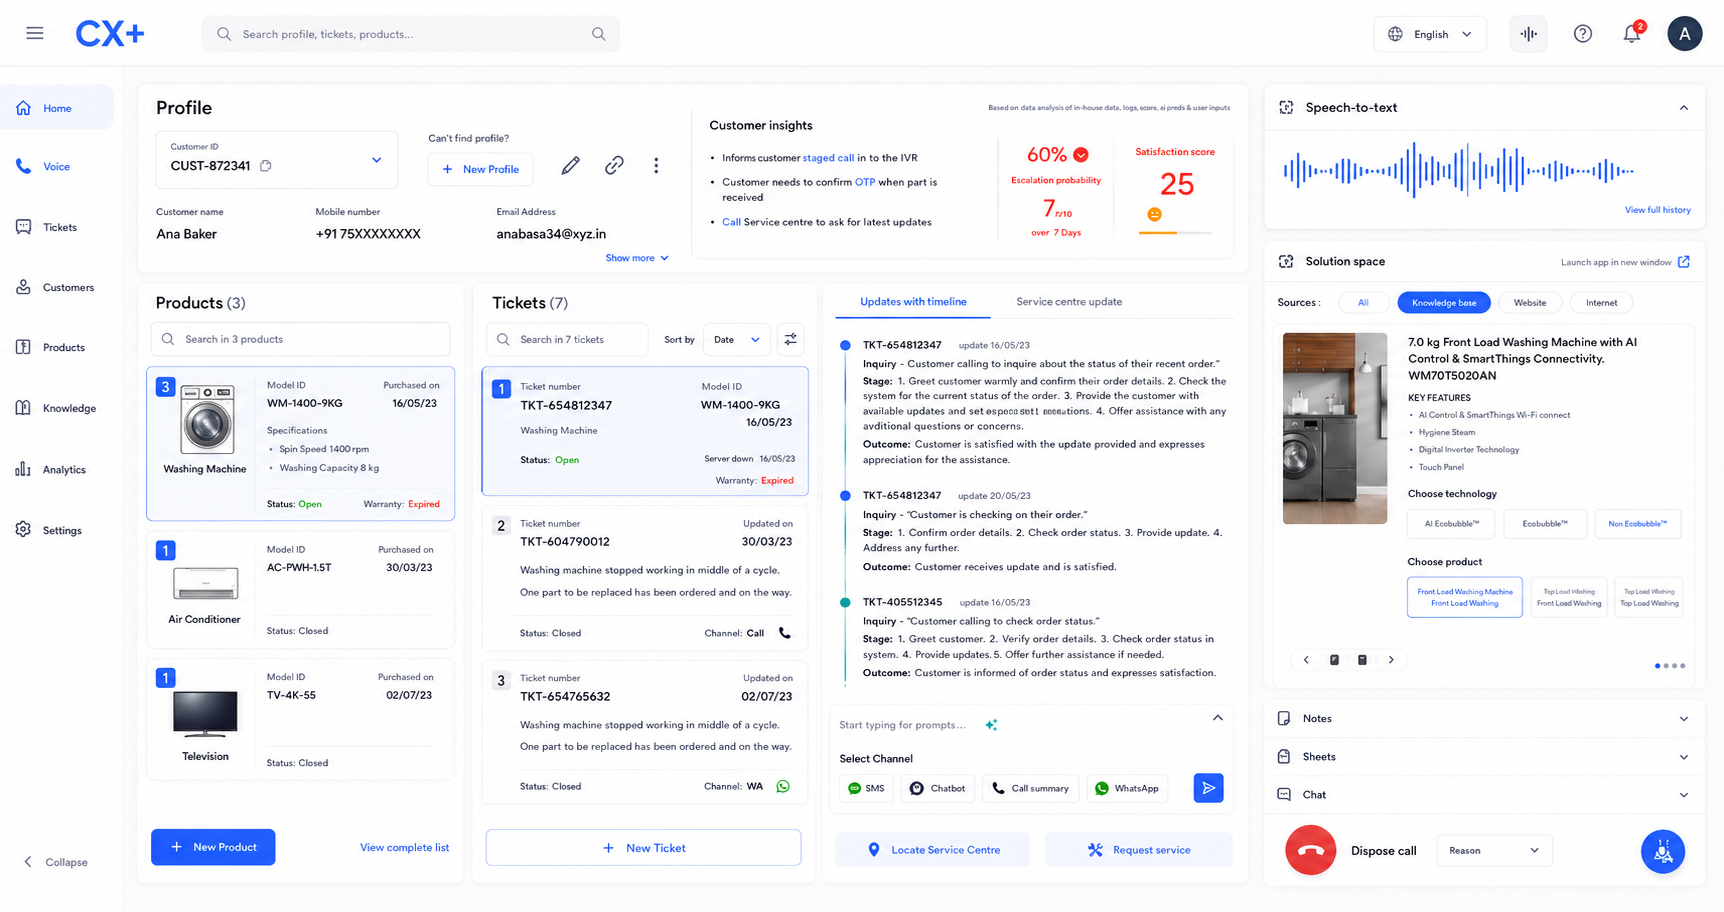Screen dimensions: 1724x912
Task: Launch Solution space in a new window
Action: click(1684, 262)
